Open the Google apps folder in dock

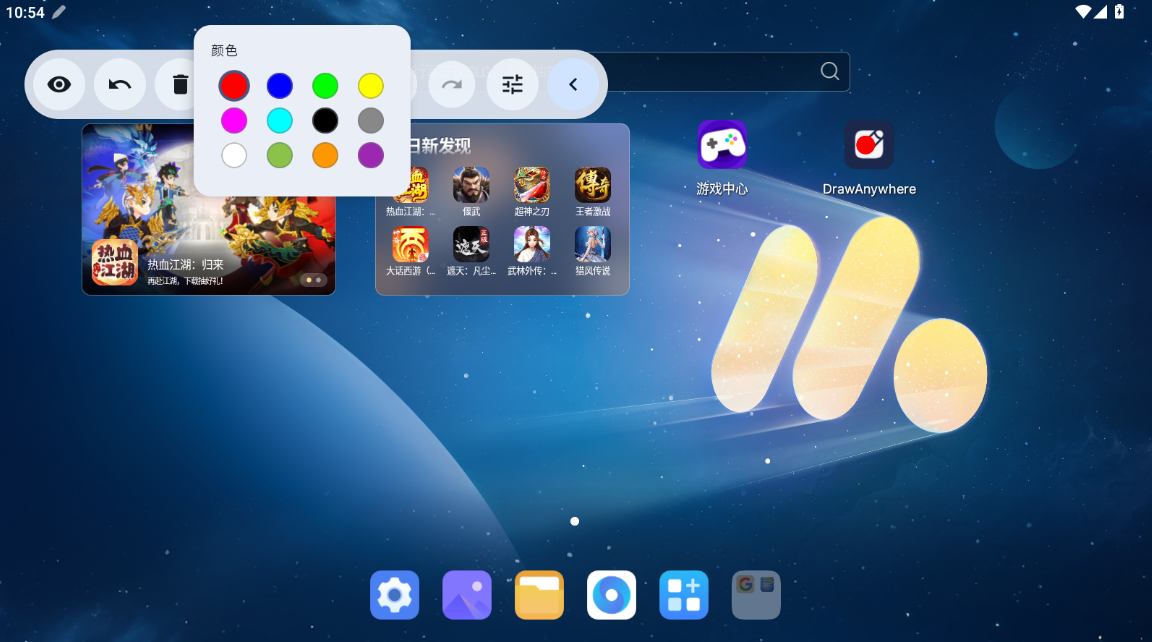point(756,596)
